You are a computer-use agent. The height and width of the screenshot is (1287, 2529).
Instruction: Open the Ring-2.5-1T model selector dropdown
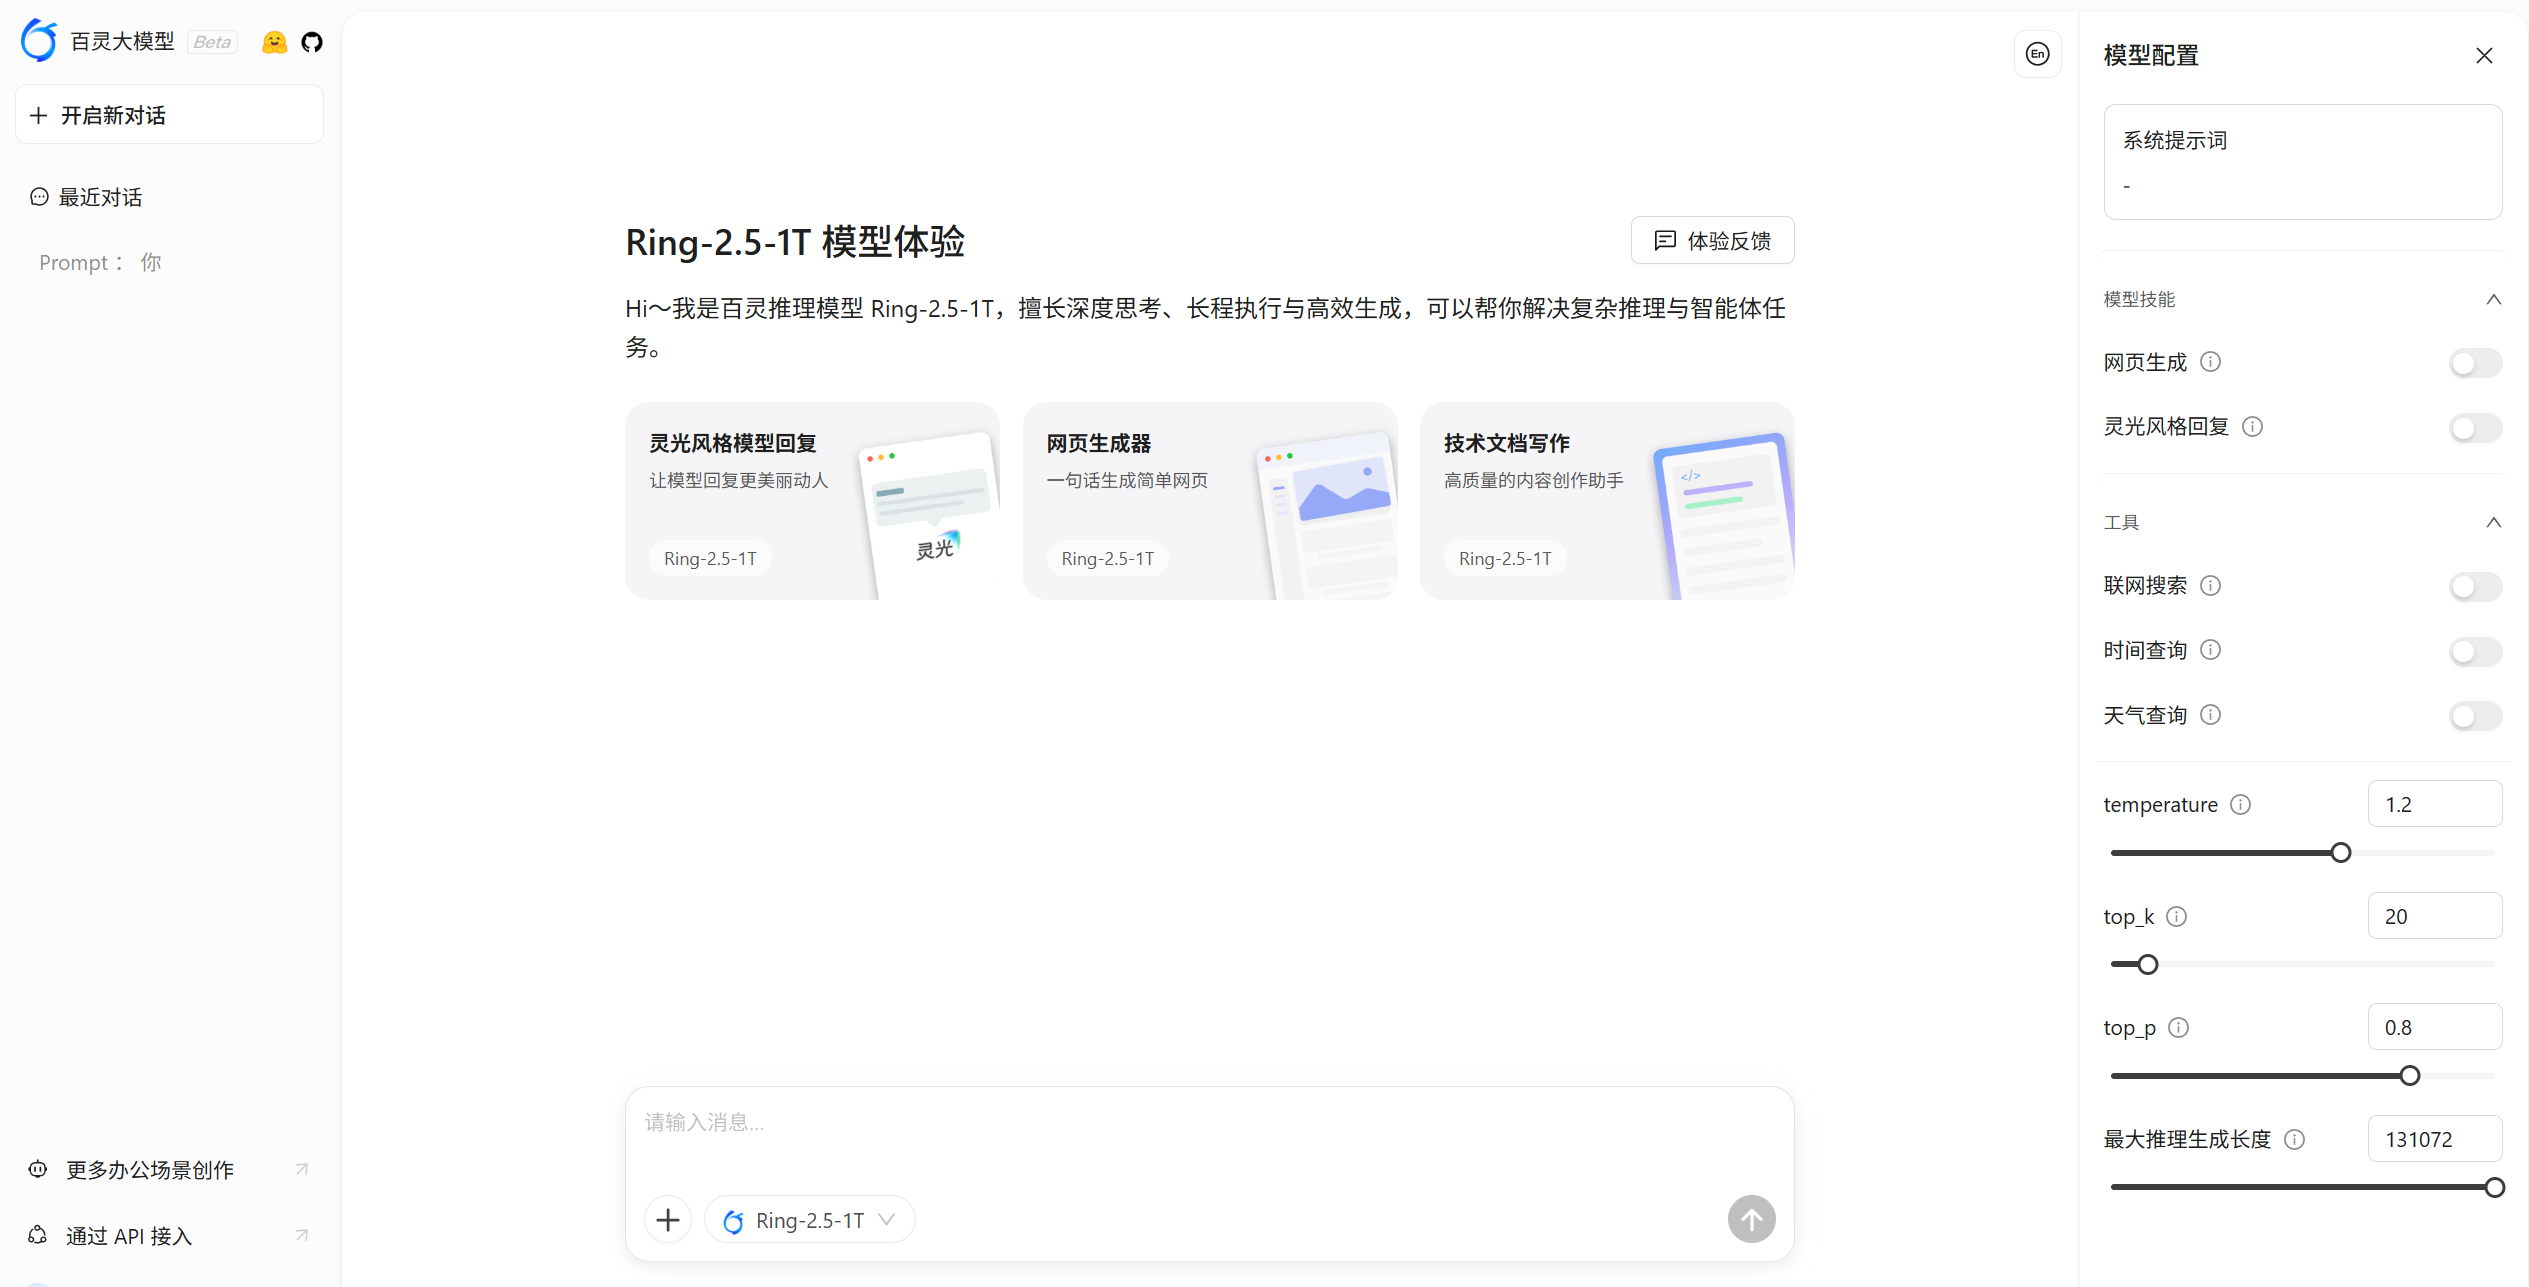click(809, 1220)
